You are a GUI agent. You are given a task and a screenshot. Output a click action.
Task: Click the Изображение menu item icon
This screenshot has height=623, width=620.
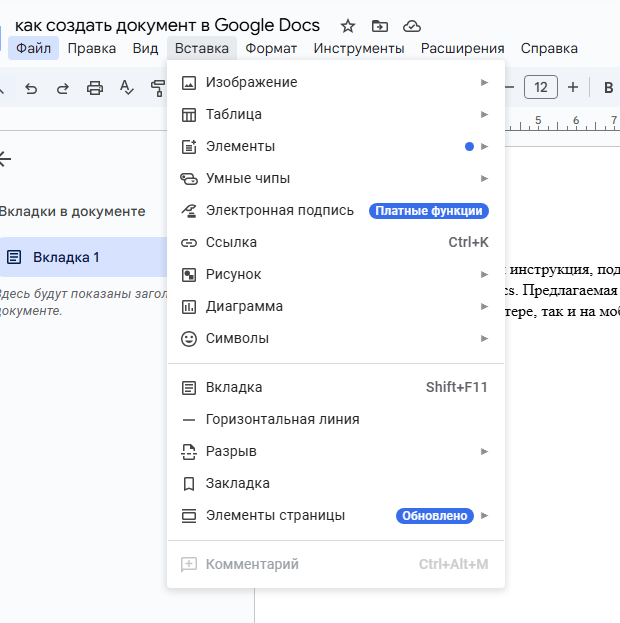tap(189, 83)
